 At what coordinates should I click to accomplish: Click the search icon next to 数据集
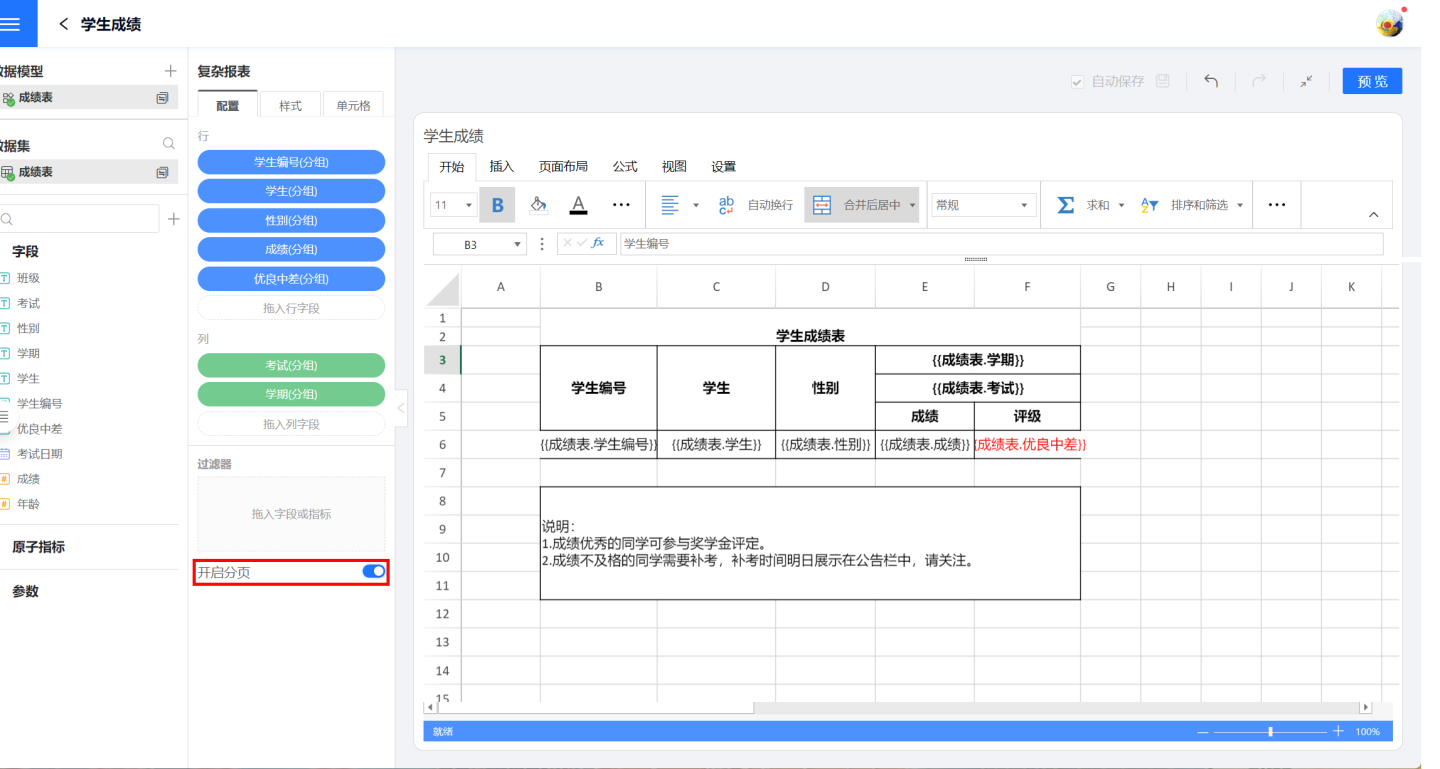coord(169,145)
